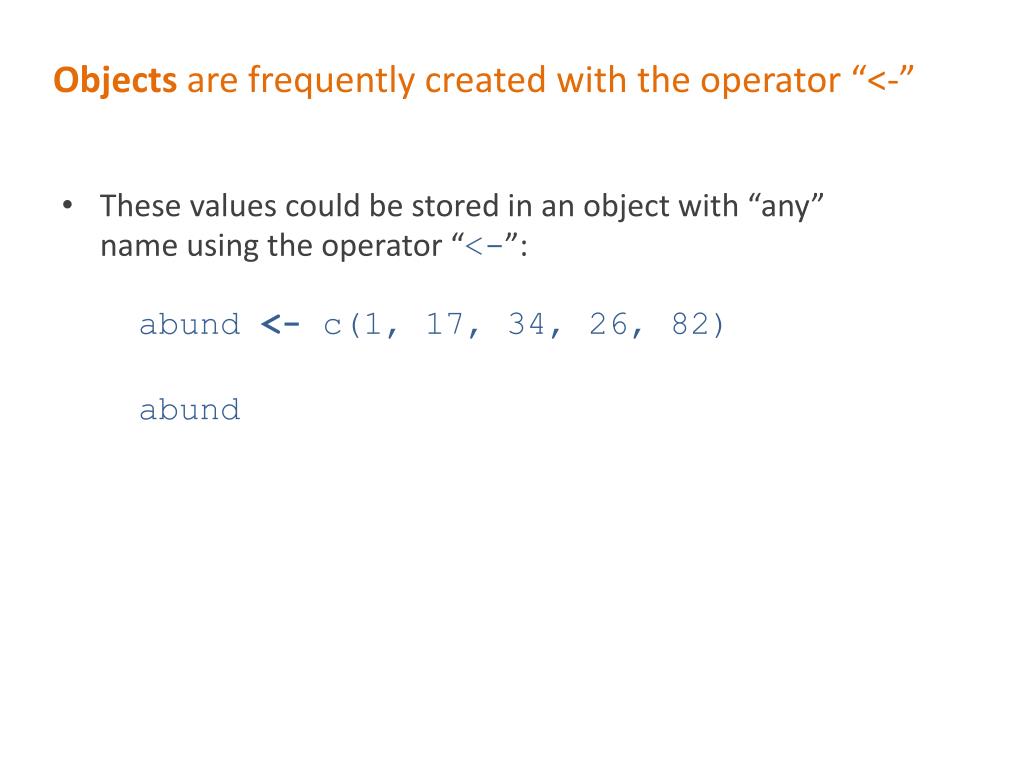Click the quoted "<-" symbol in the title
The height and width of the screenshot is (768, 1024).
tap(883, 79)
